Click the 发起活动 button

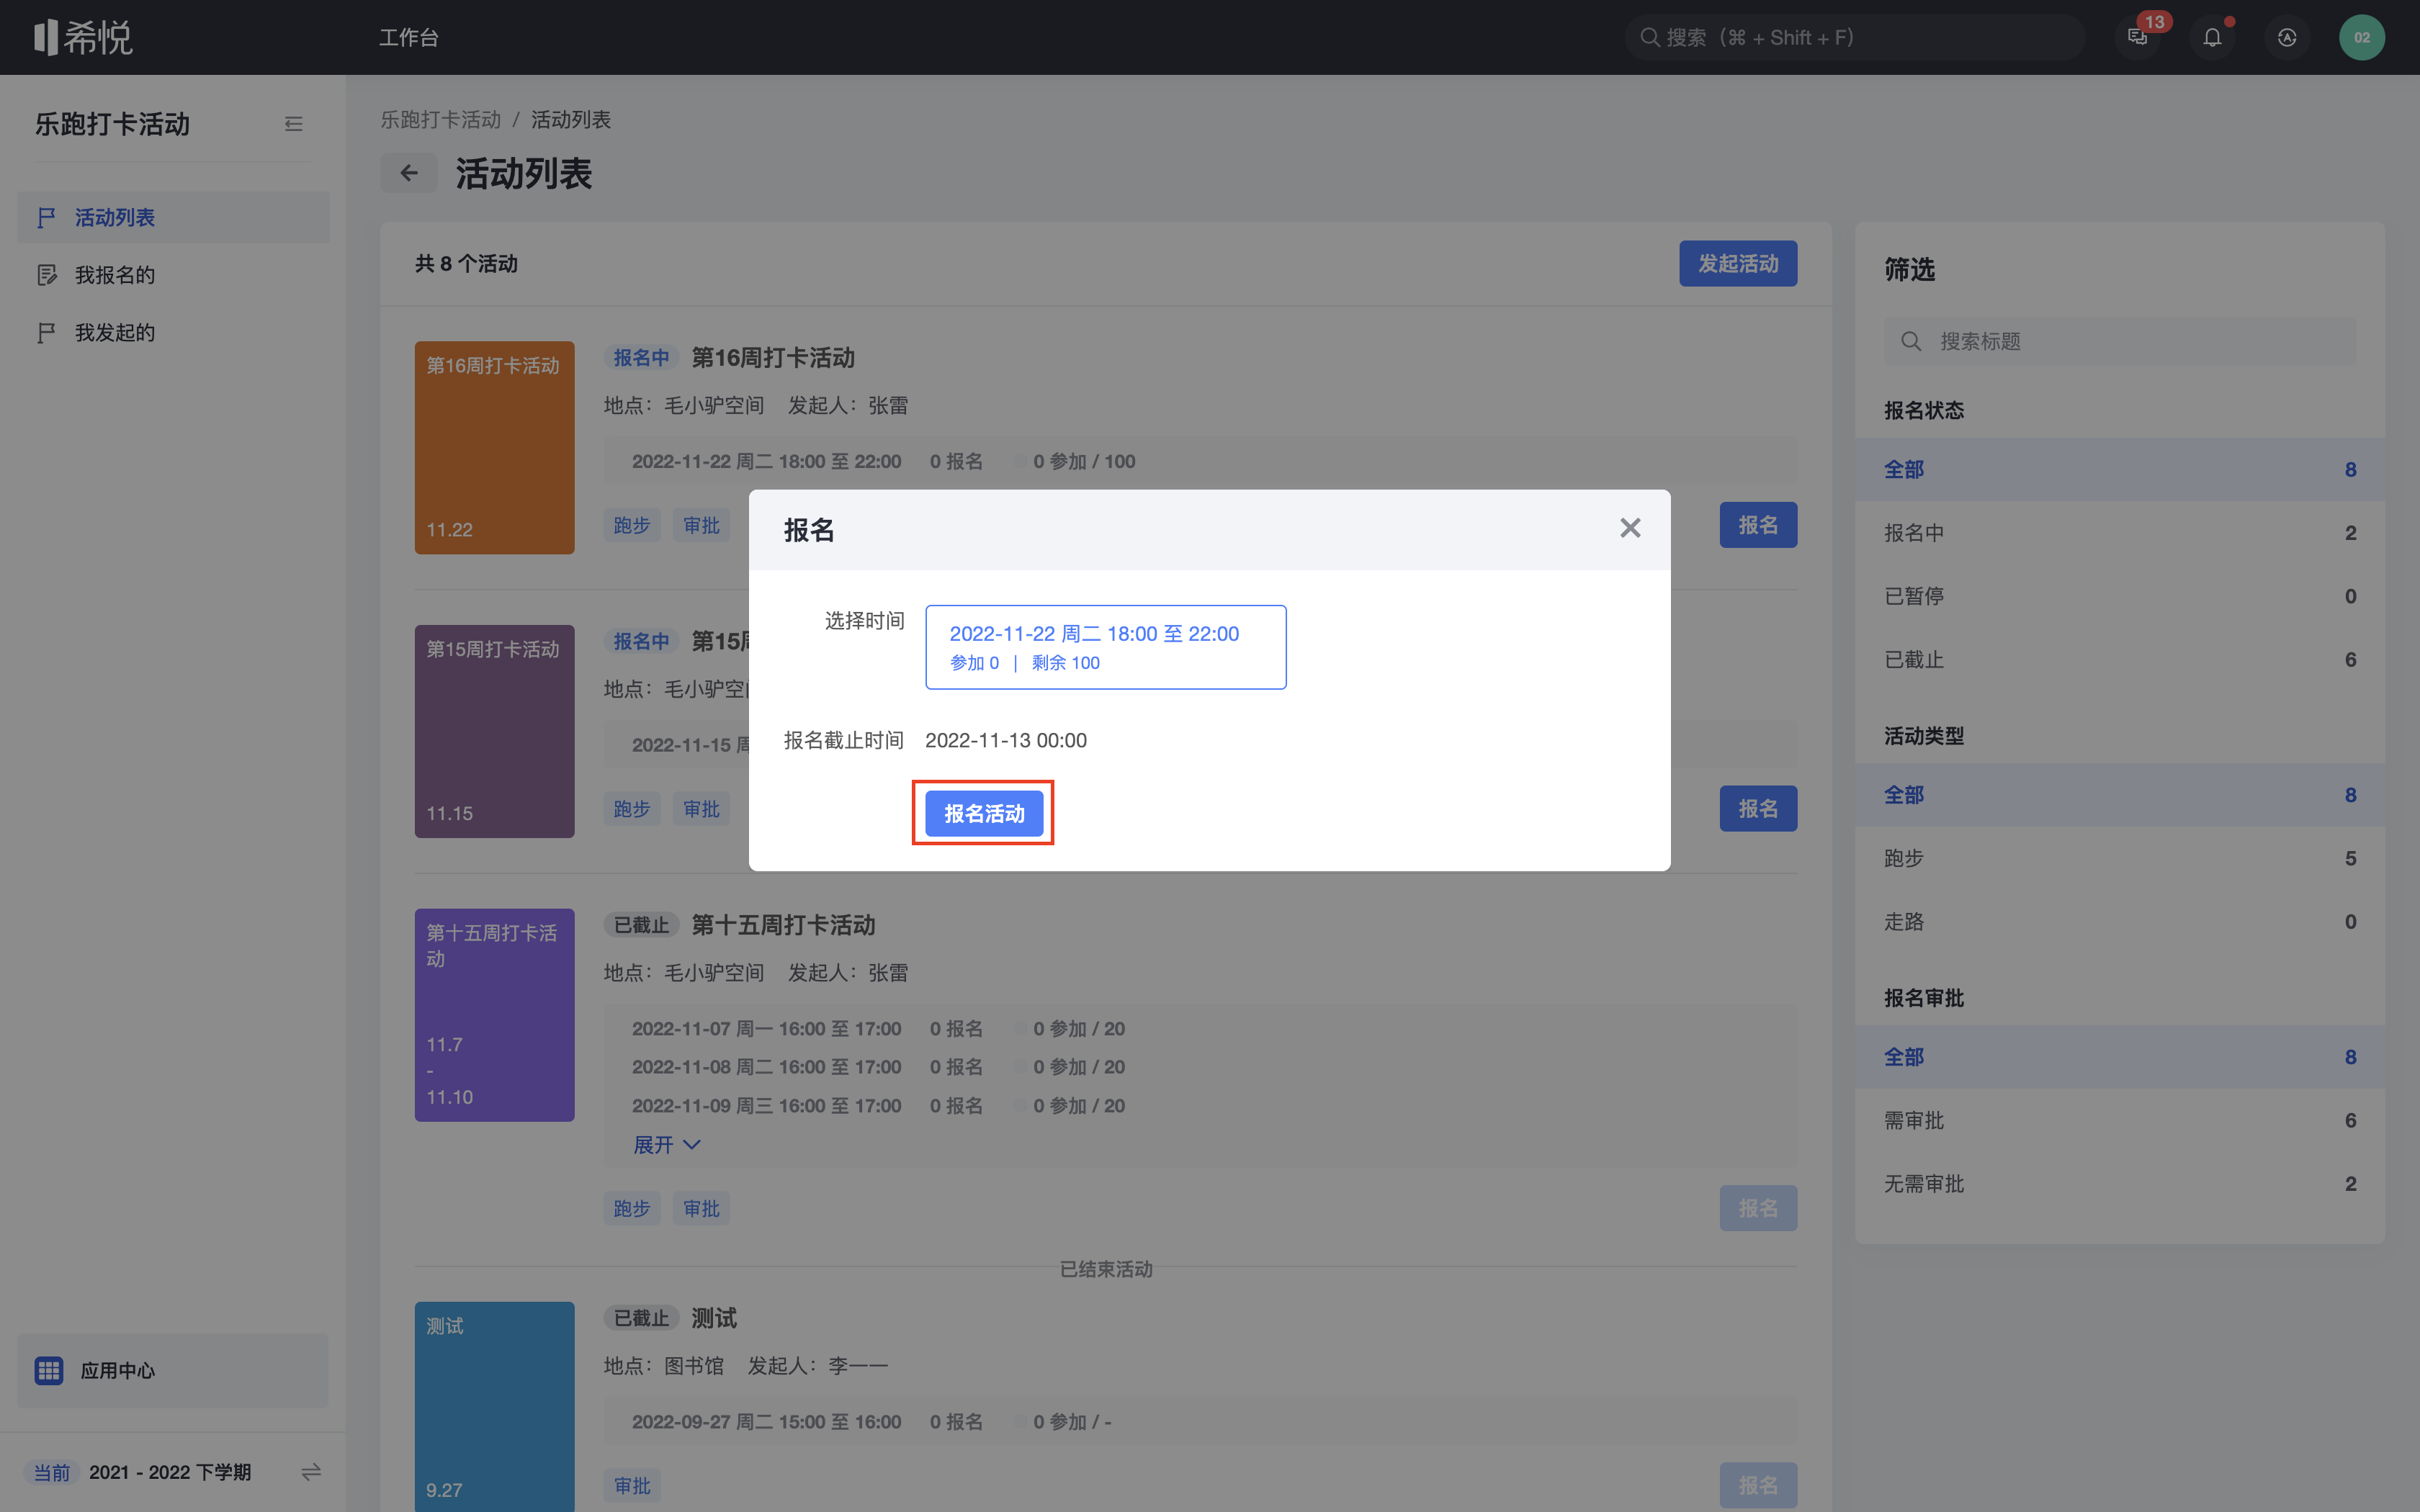[1738, 263]
